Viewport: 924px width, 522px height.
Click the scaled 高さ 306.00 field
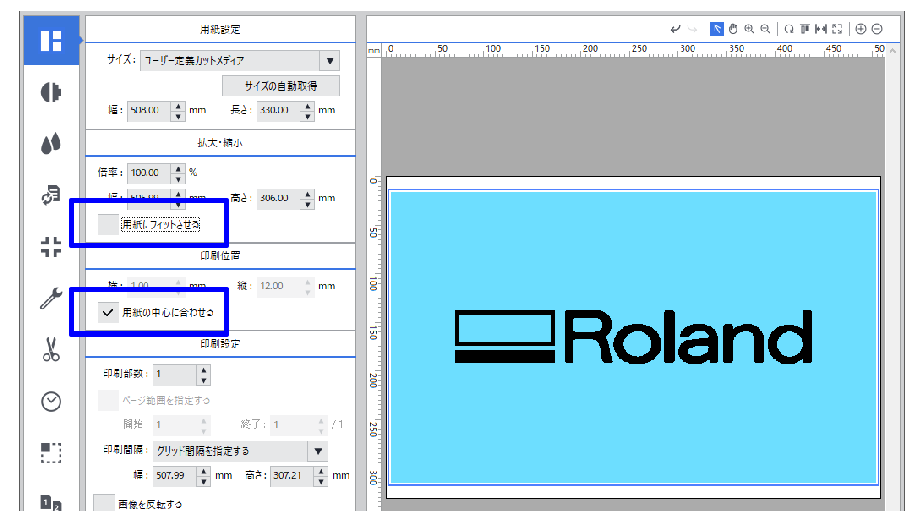(279, 199)
